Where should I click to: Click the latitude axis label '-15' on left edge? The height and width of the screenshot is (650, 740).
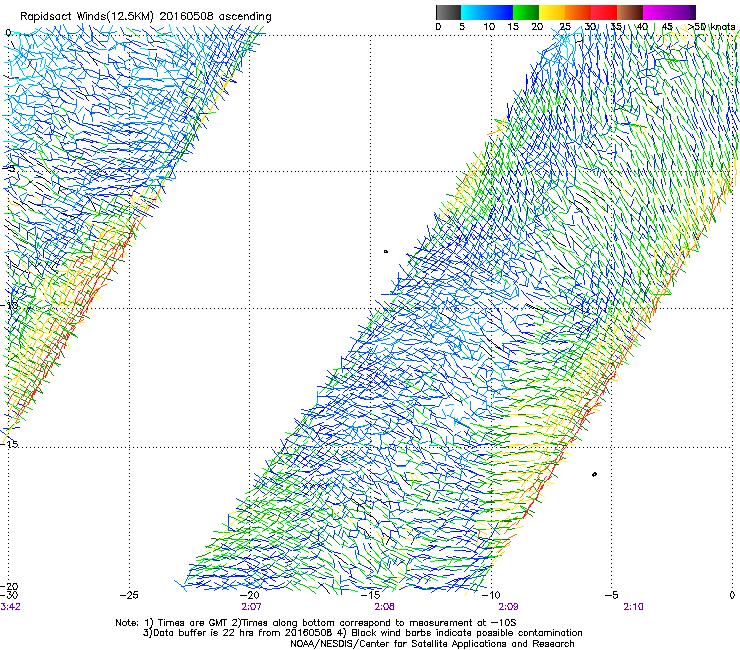coord(10,444)
